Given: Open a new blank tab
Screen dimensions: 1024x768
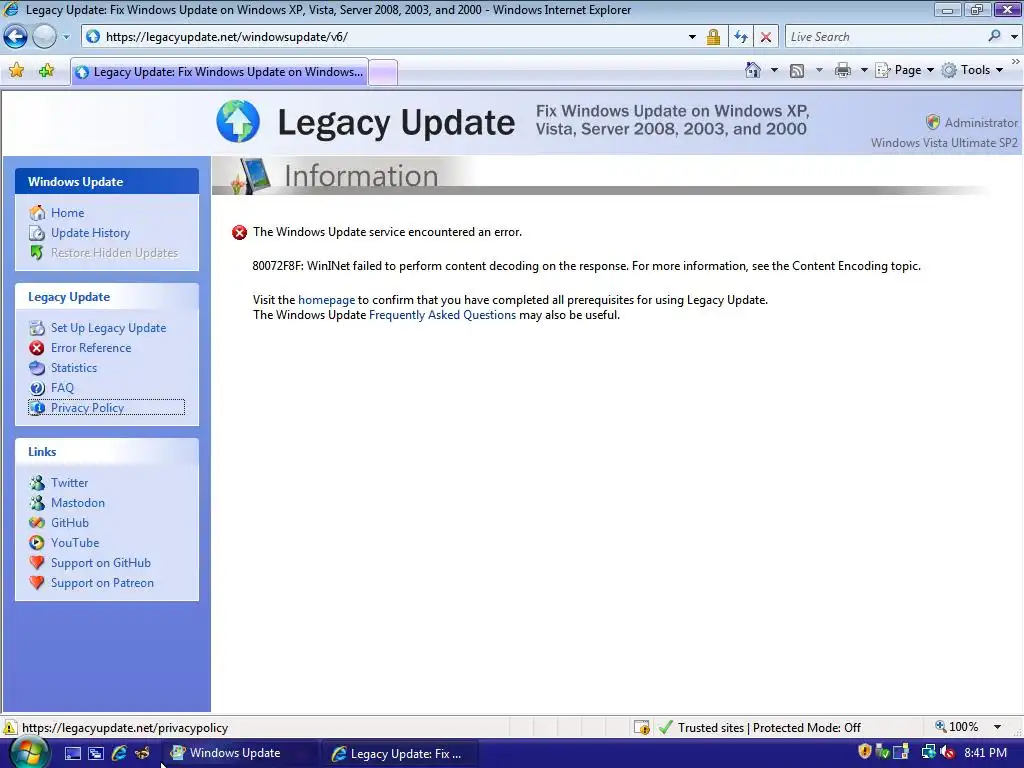Looking at the screenshot, I should pos(383,72).
